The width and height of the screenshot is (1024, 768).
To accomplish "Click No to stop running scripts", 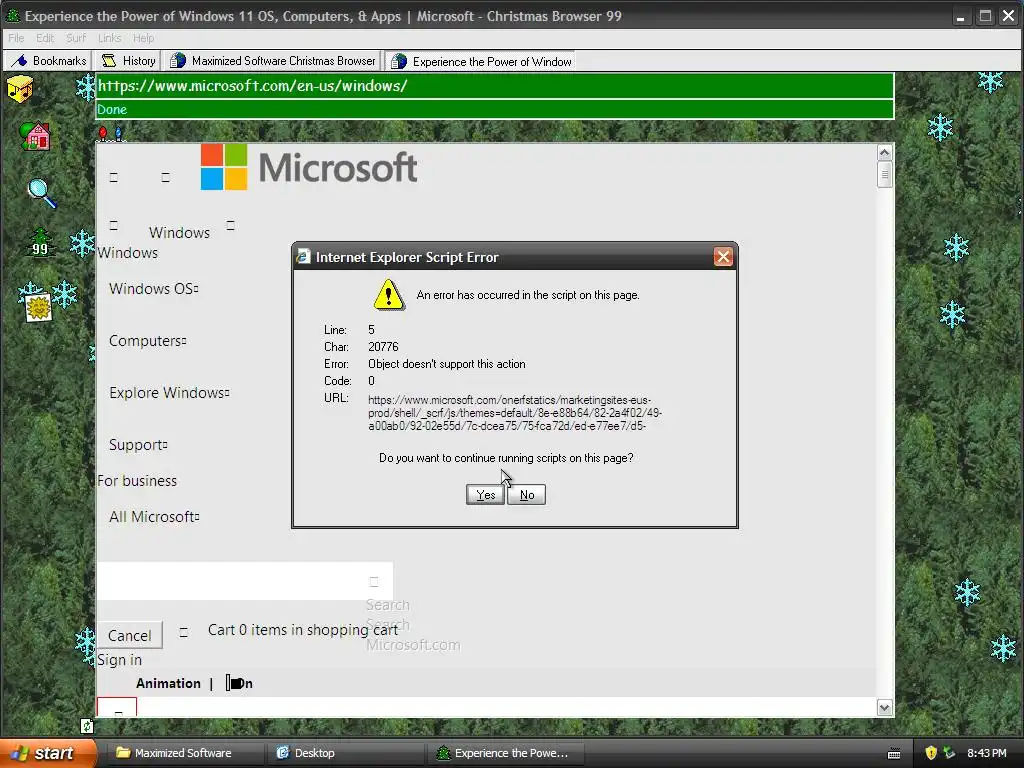I will coord(526,495).
